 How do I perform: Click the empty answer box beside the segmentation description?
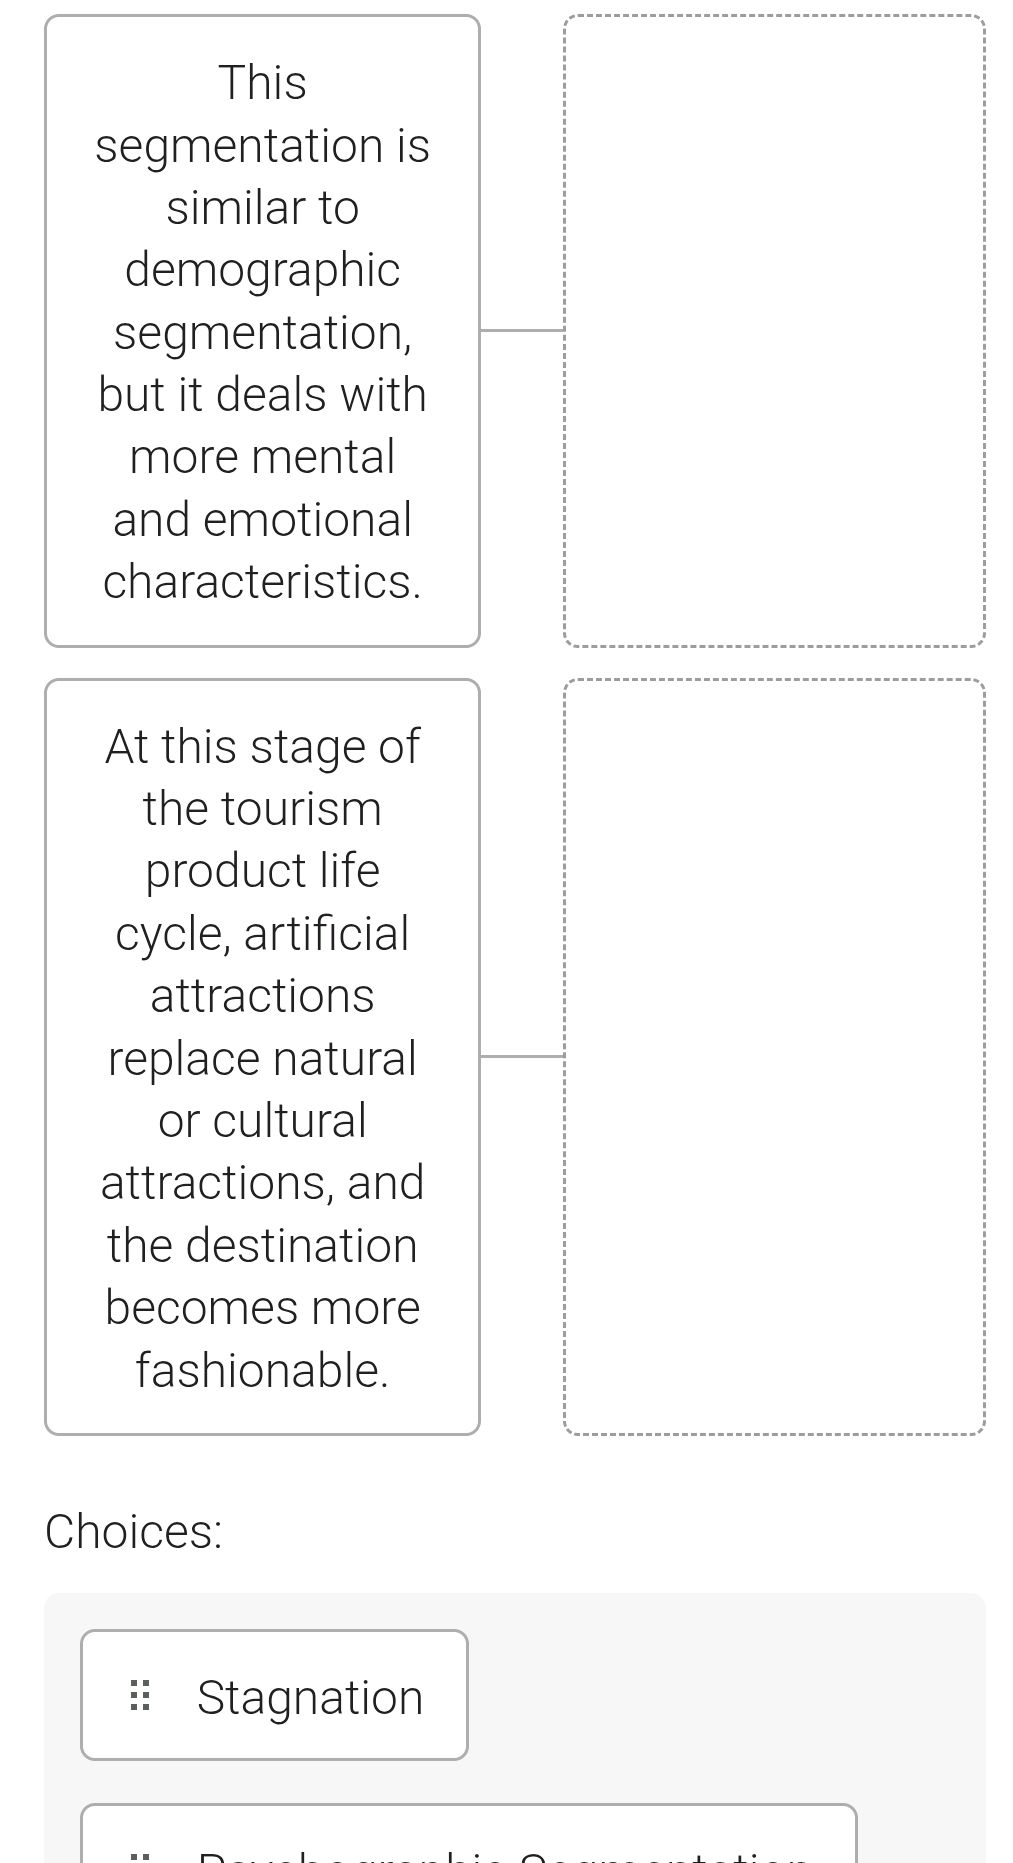[x=774, y=331]
